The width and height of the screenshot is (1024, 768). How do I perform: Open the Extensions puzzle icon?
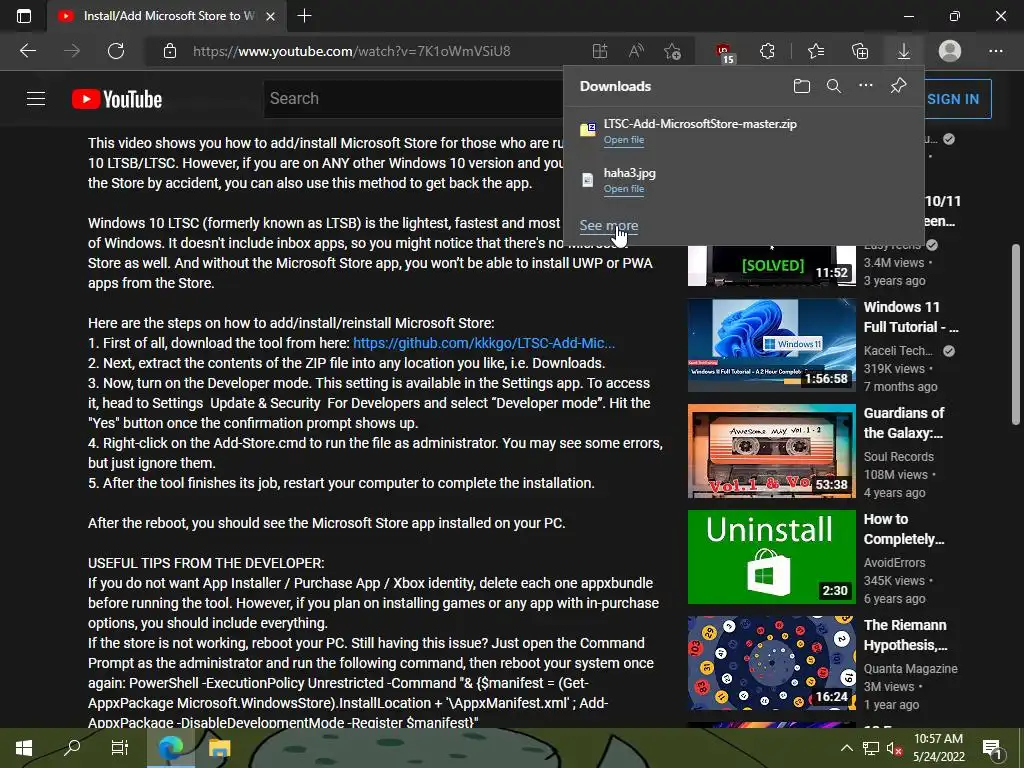click(x=767, y=51)
